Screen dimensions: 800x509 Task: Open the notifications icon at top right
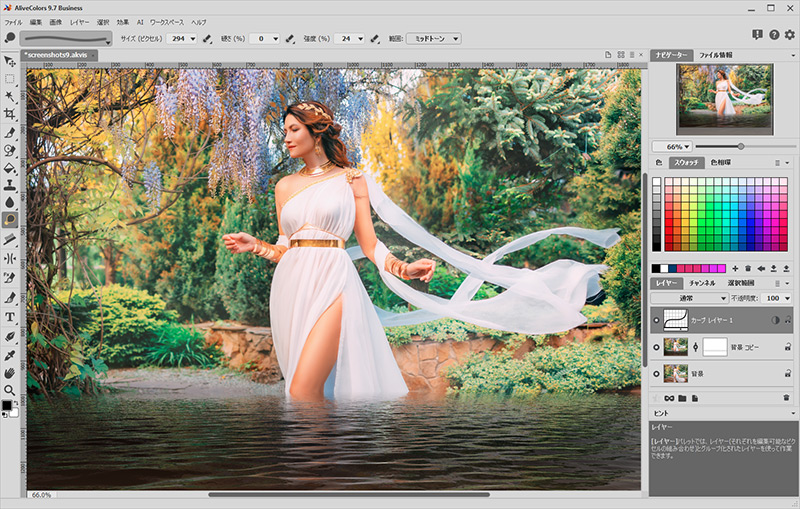[757, 34]
